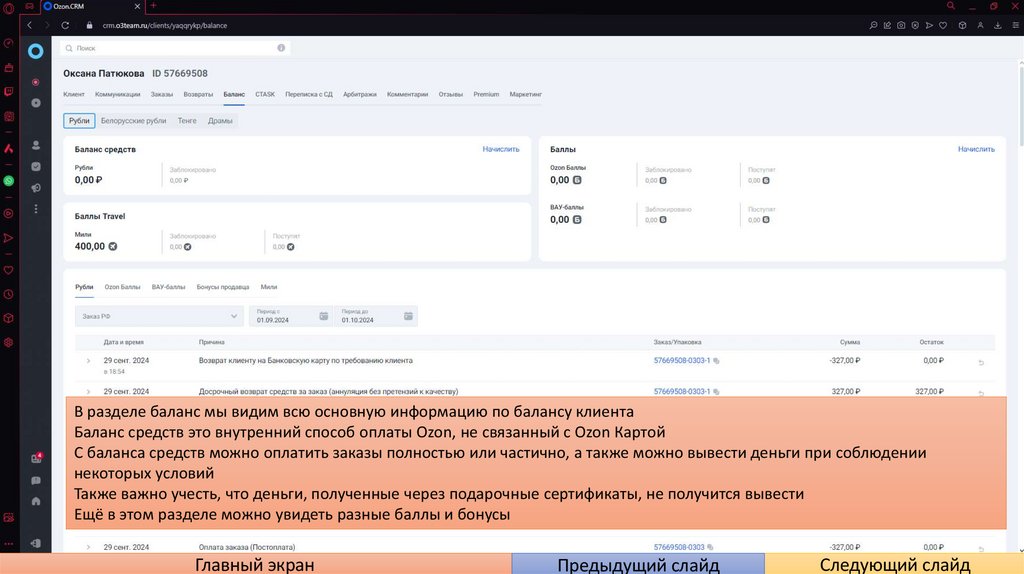Expand the Возврат клиенту на Банковскую карту row

coord(89,360)
